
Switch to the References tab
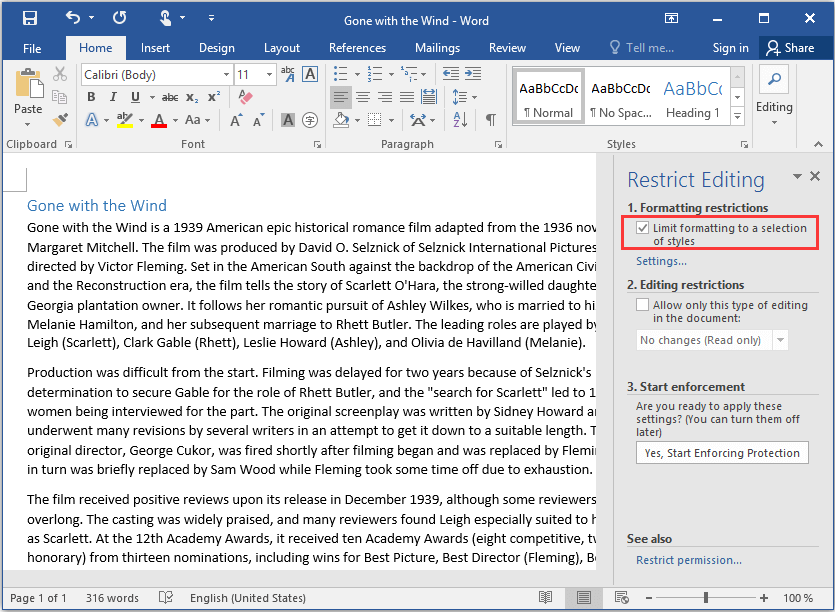[x=357, y=48]
